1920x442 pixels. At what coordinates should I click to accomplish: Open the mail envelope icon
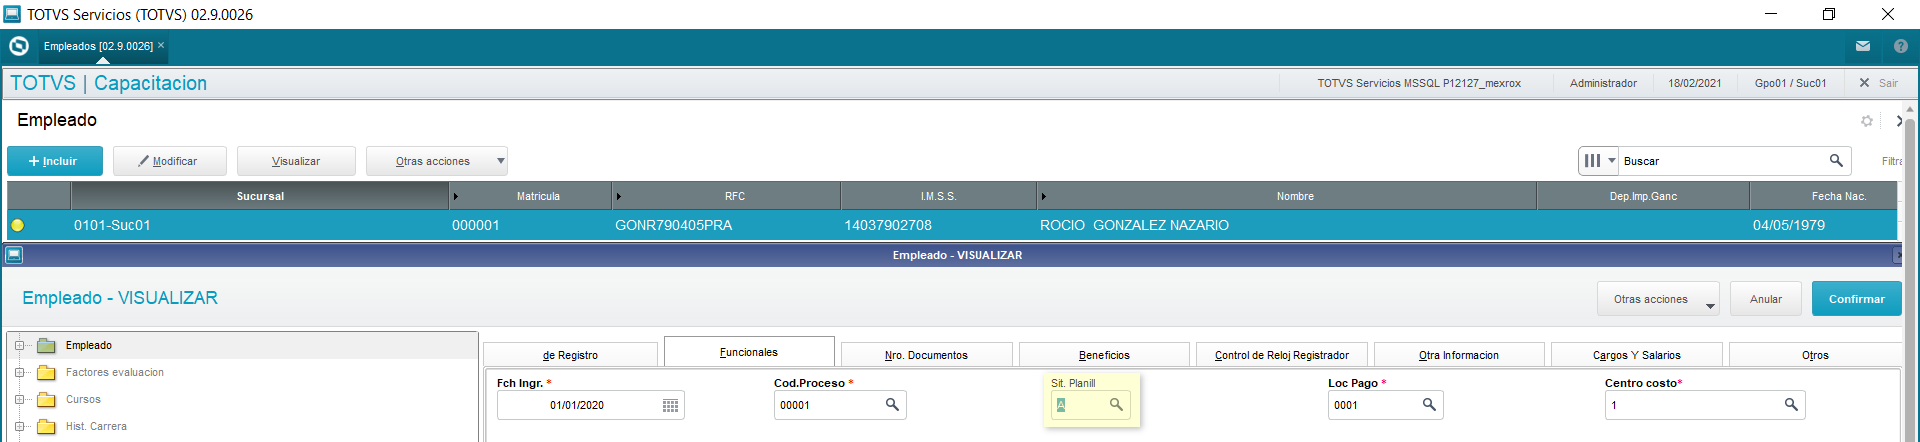pos(1863,46)
